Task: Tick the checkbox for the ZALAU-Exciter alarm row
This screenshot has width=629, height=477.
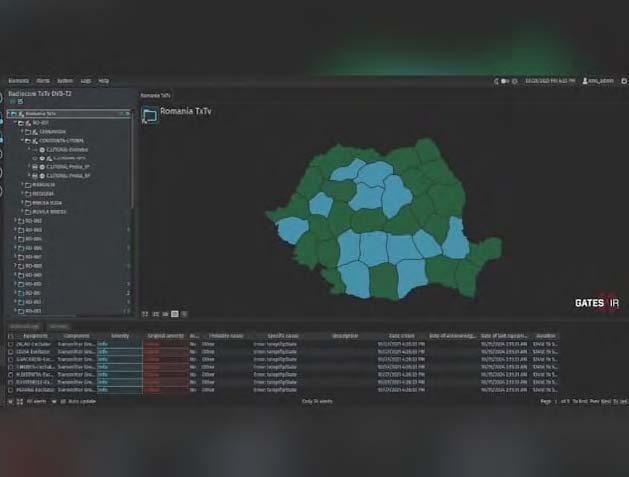Action: (x=11, y=344)
